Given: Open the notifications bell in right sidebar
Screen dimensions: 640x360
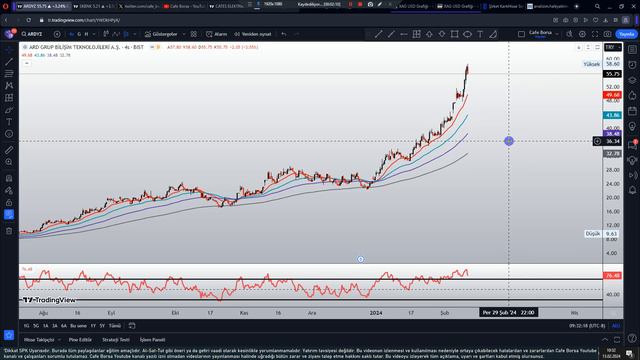Looking at the screenshot, I should coord(632,190).
